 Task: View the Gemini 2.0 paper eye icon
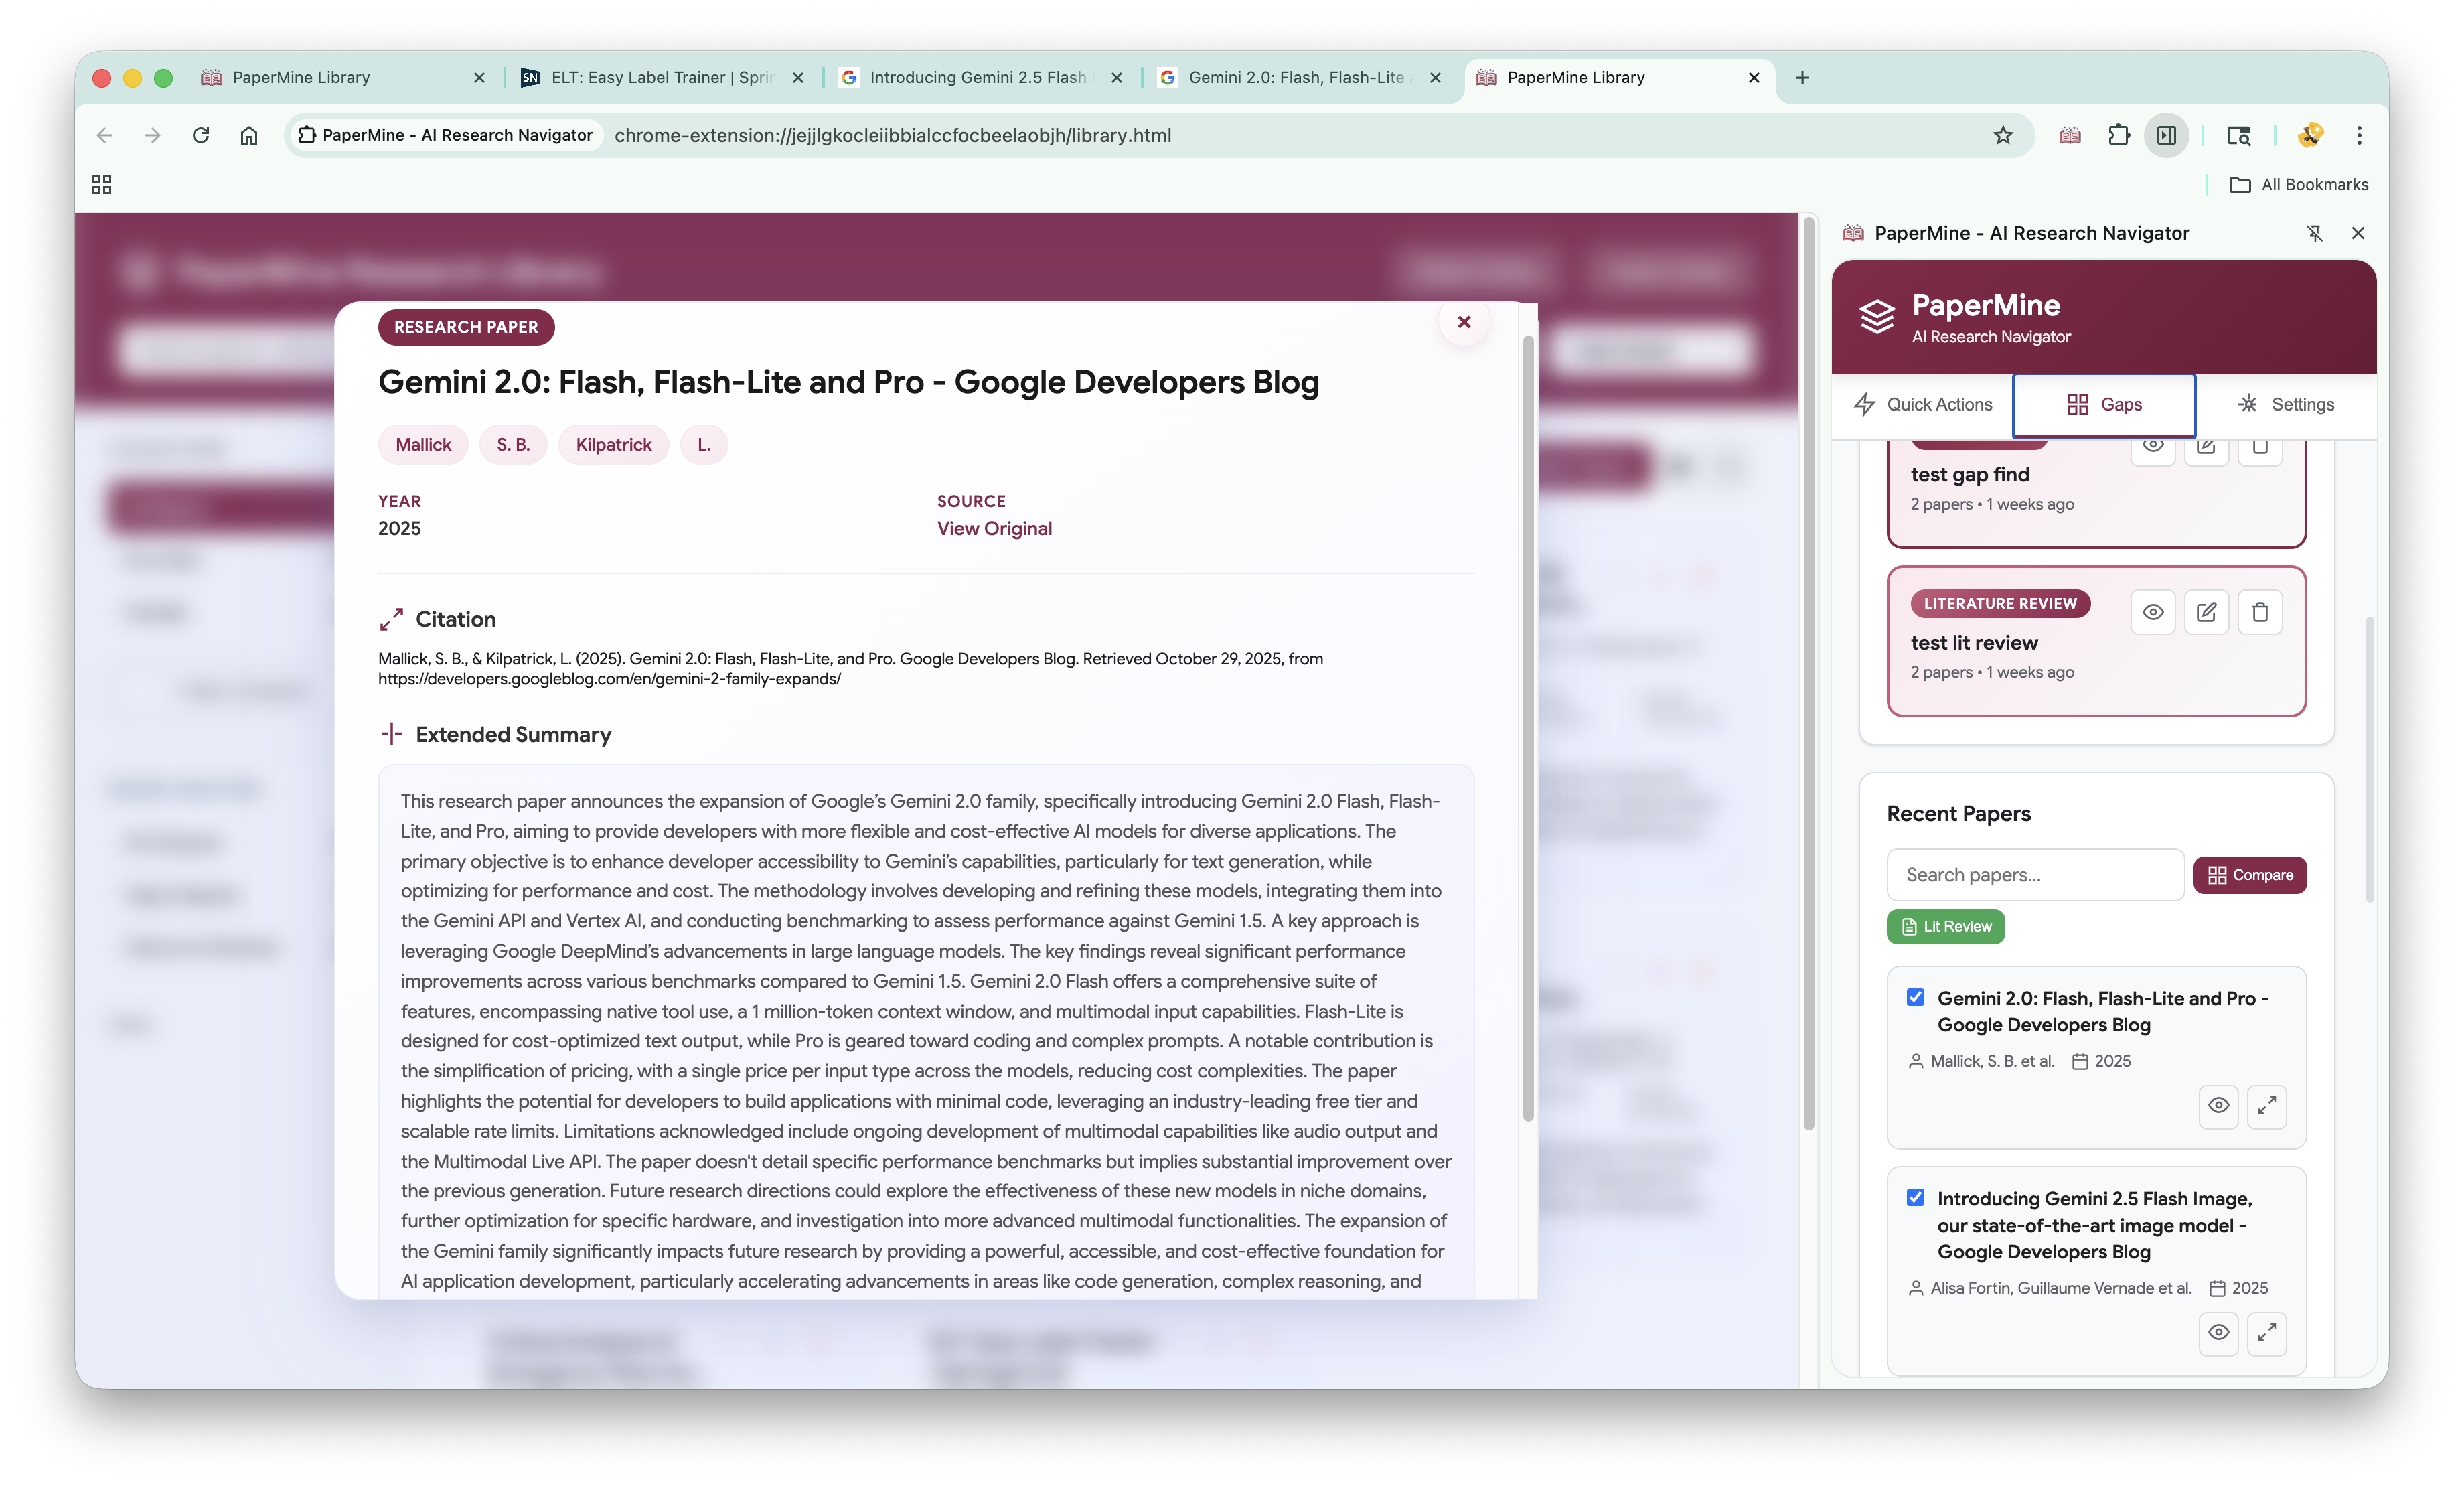coord(2218,1105)
